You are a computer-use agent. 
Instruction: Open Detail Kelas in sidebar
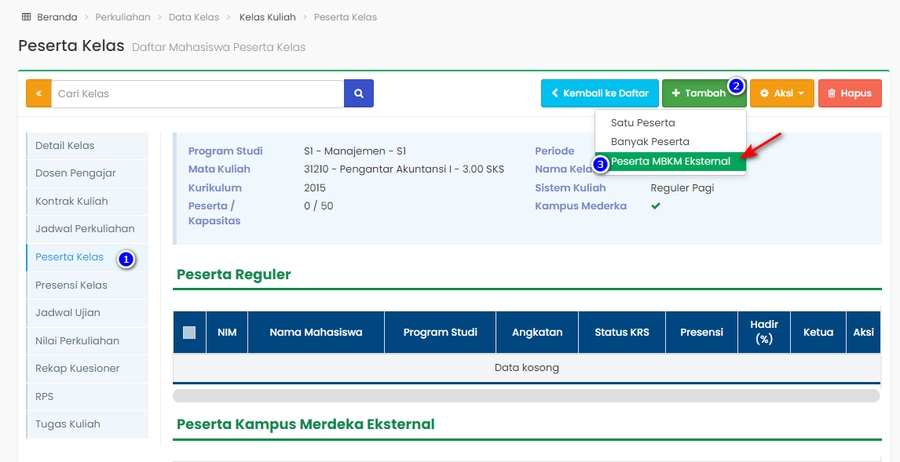[65, 146]
